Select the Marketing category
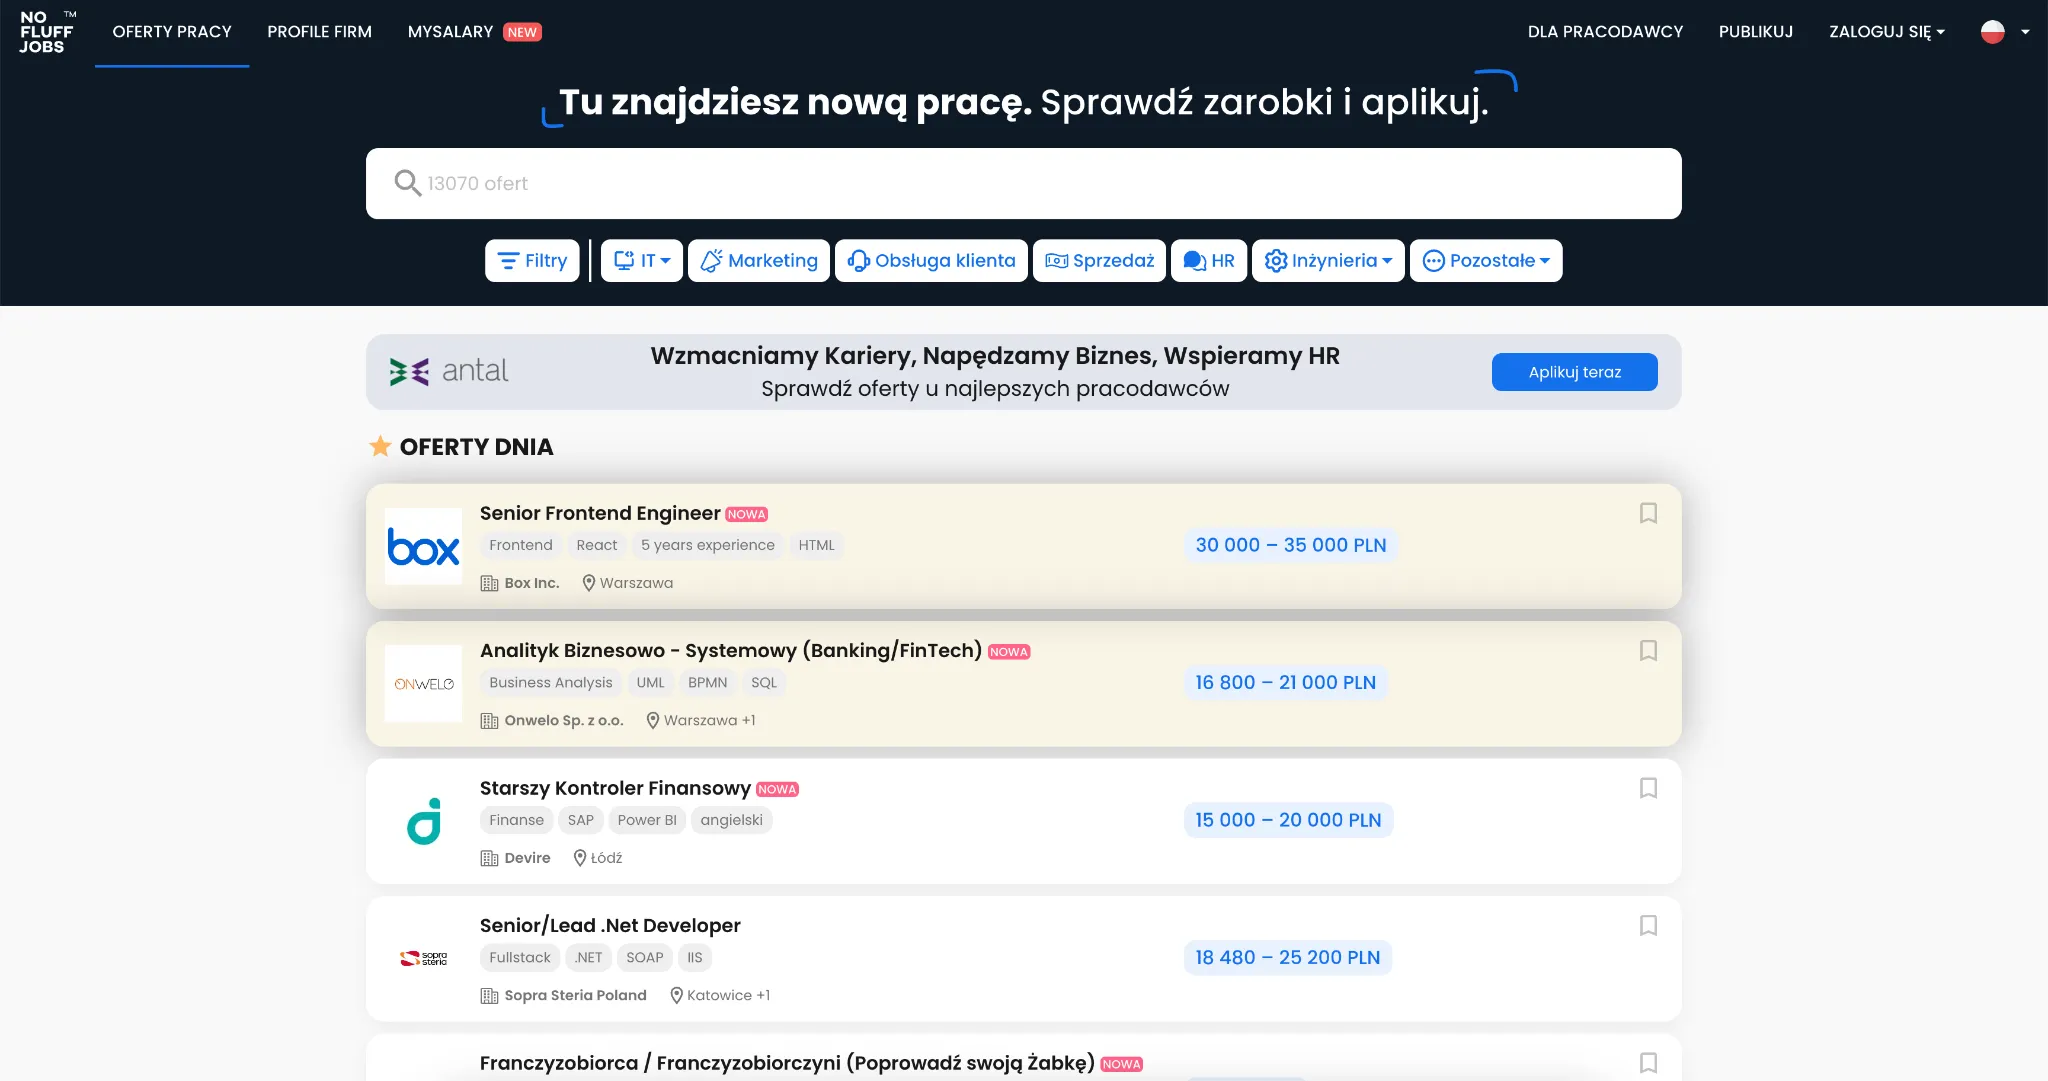 pos(759,261)
